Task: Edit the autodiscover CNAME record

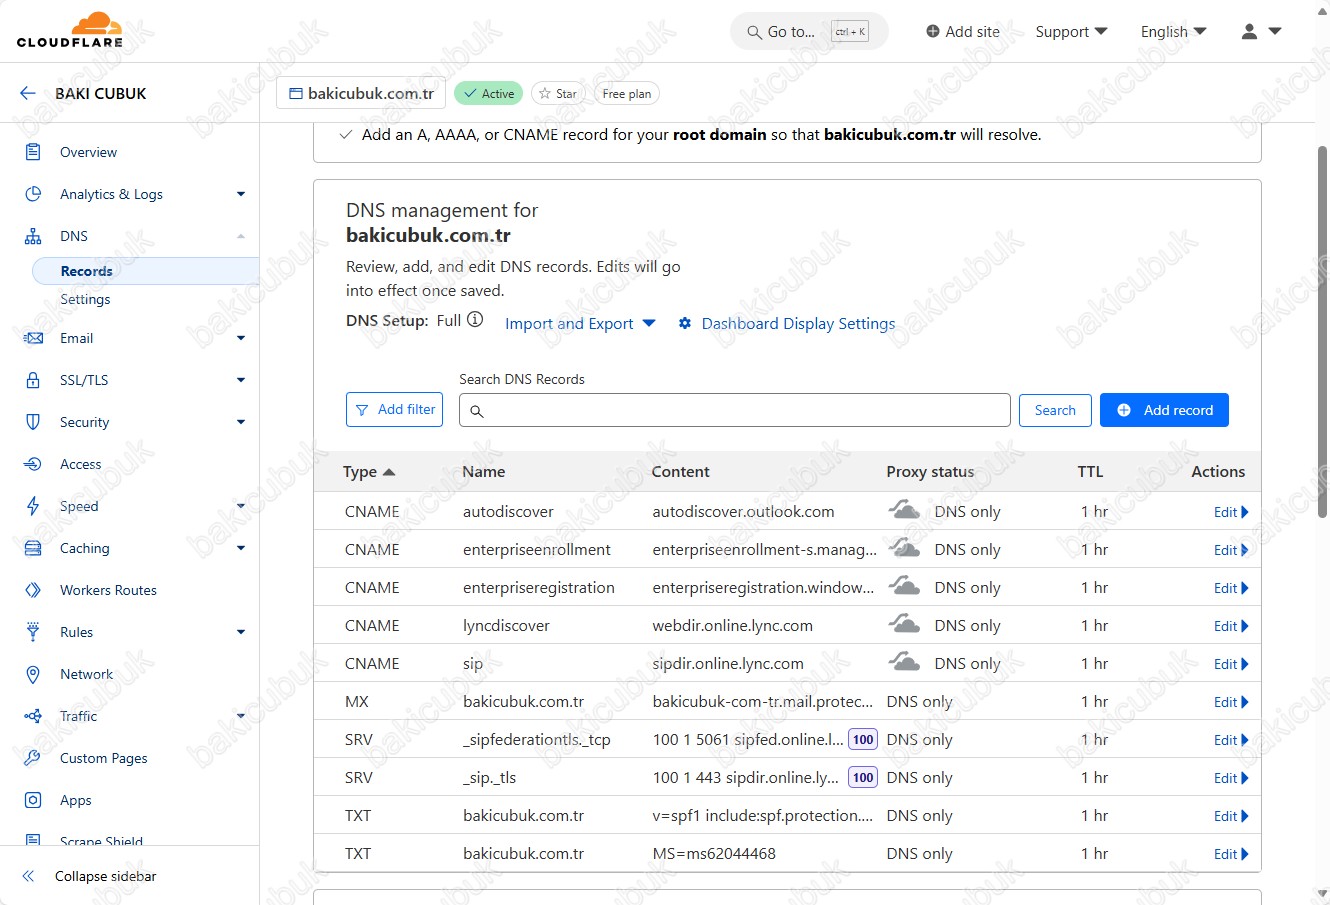Action: [x=1231, y=512]
